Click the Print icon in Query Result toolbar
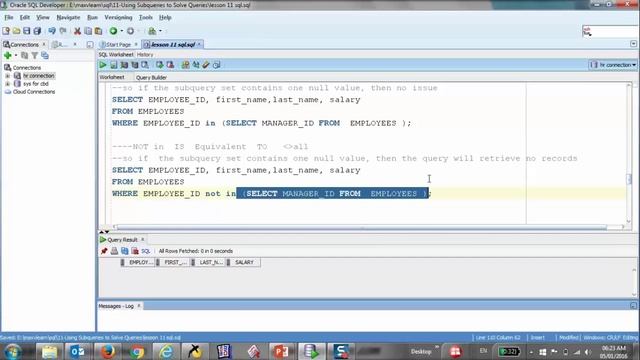The height and width of the screenshot is (360, 640). pyautogui.click(x=114, y=251)
